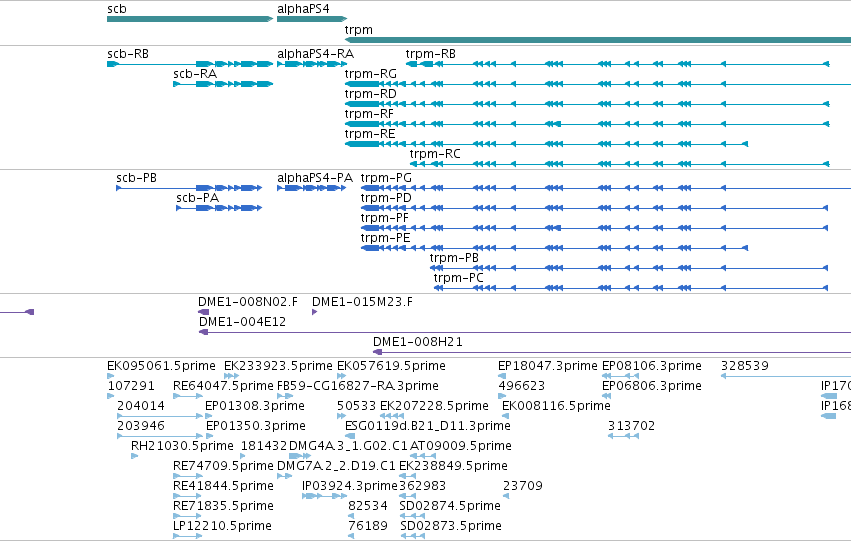Choose RE71835.5prime EST
This screenshot has height=541, width=851.
pos(188,516)
